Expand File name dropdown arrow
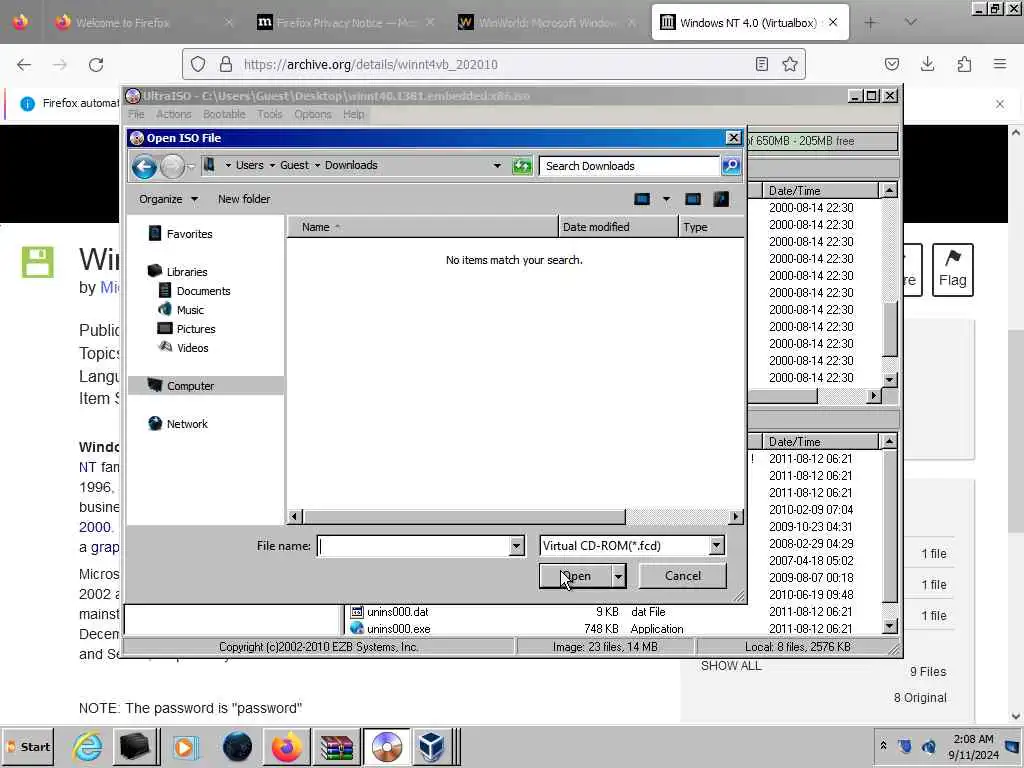 coord(517,546)
